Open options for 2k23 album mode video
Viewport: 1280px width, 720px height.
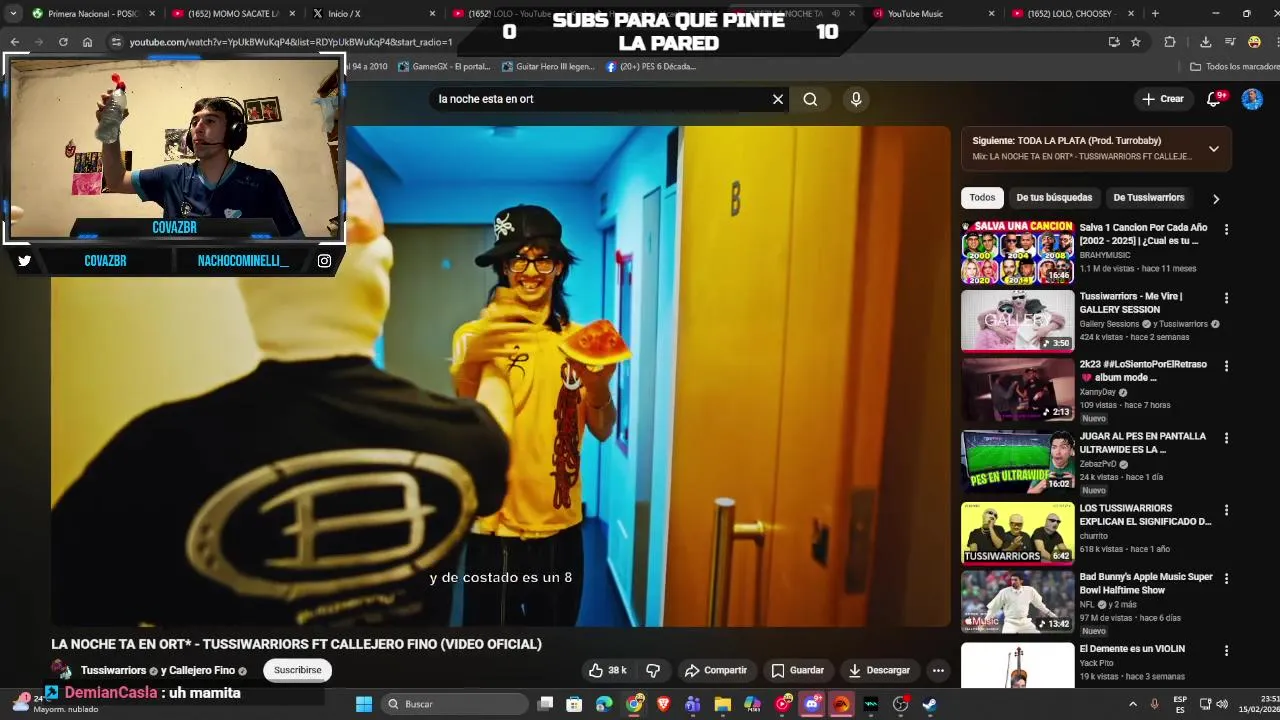point(1226,366)
